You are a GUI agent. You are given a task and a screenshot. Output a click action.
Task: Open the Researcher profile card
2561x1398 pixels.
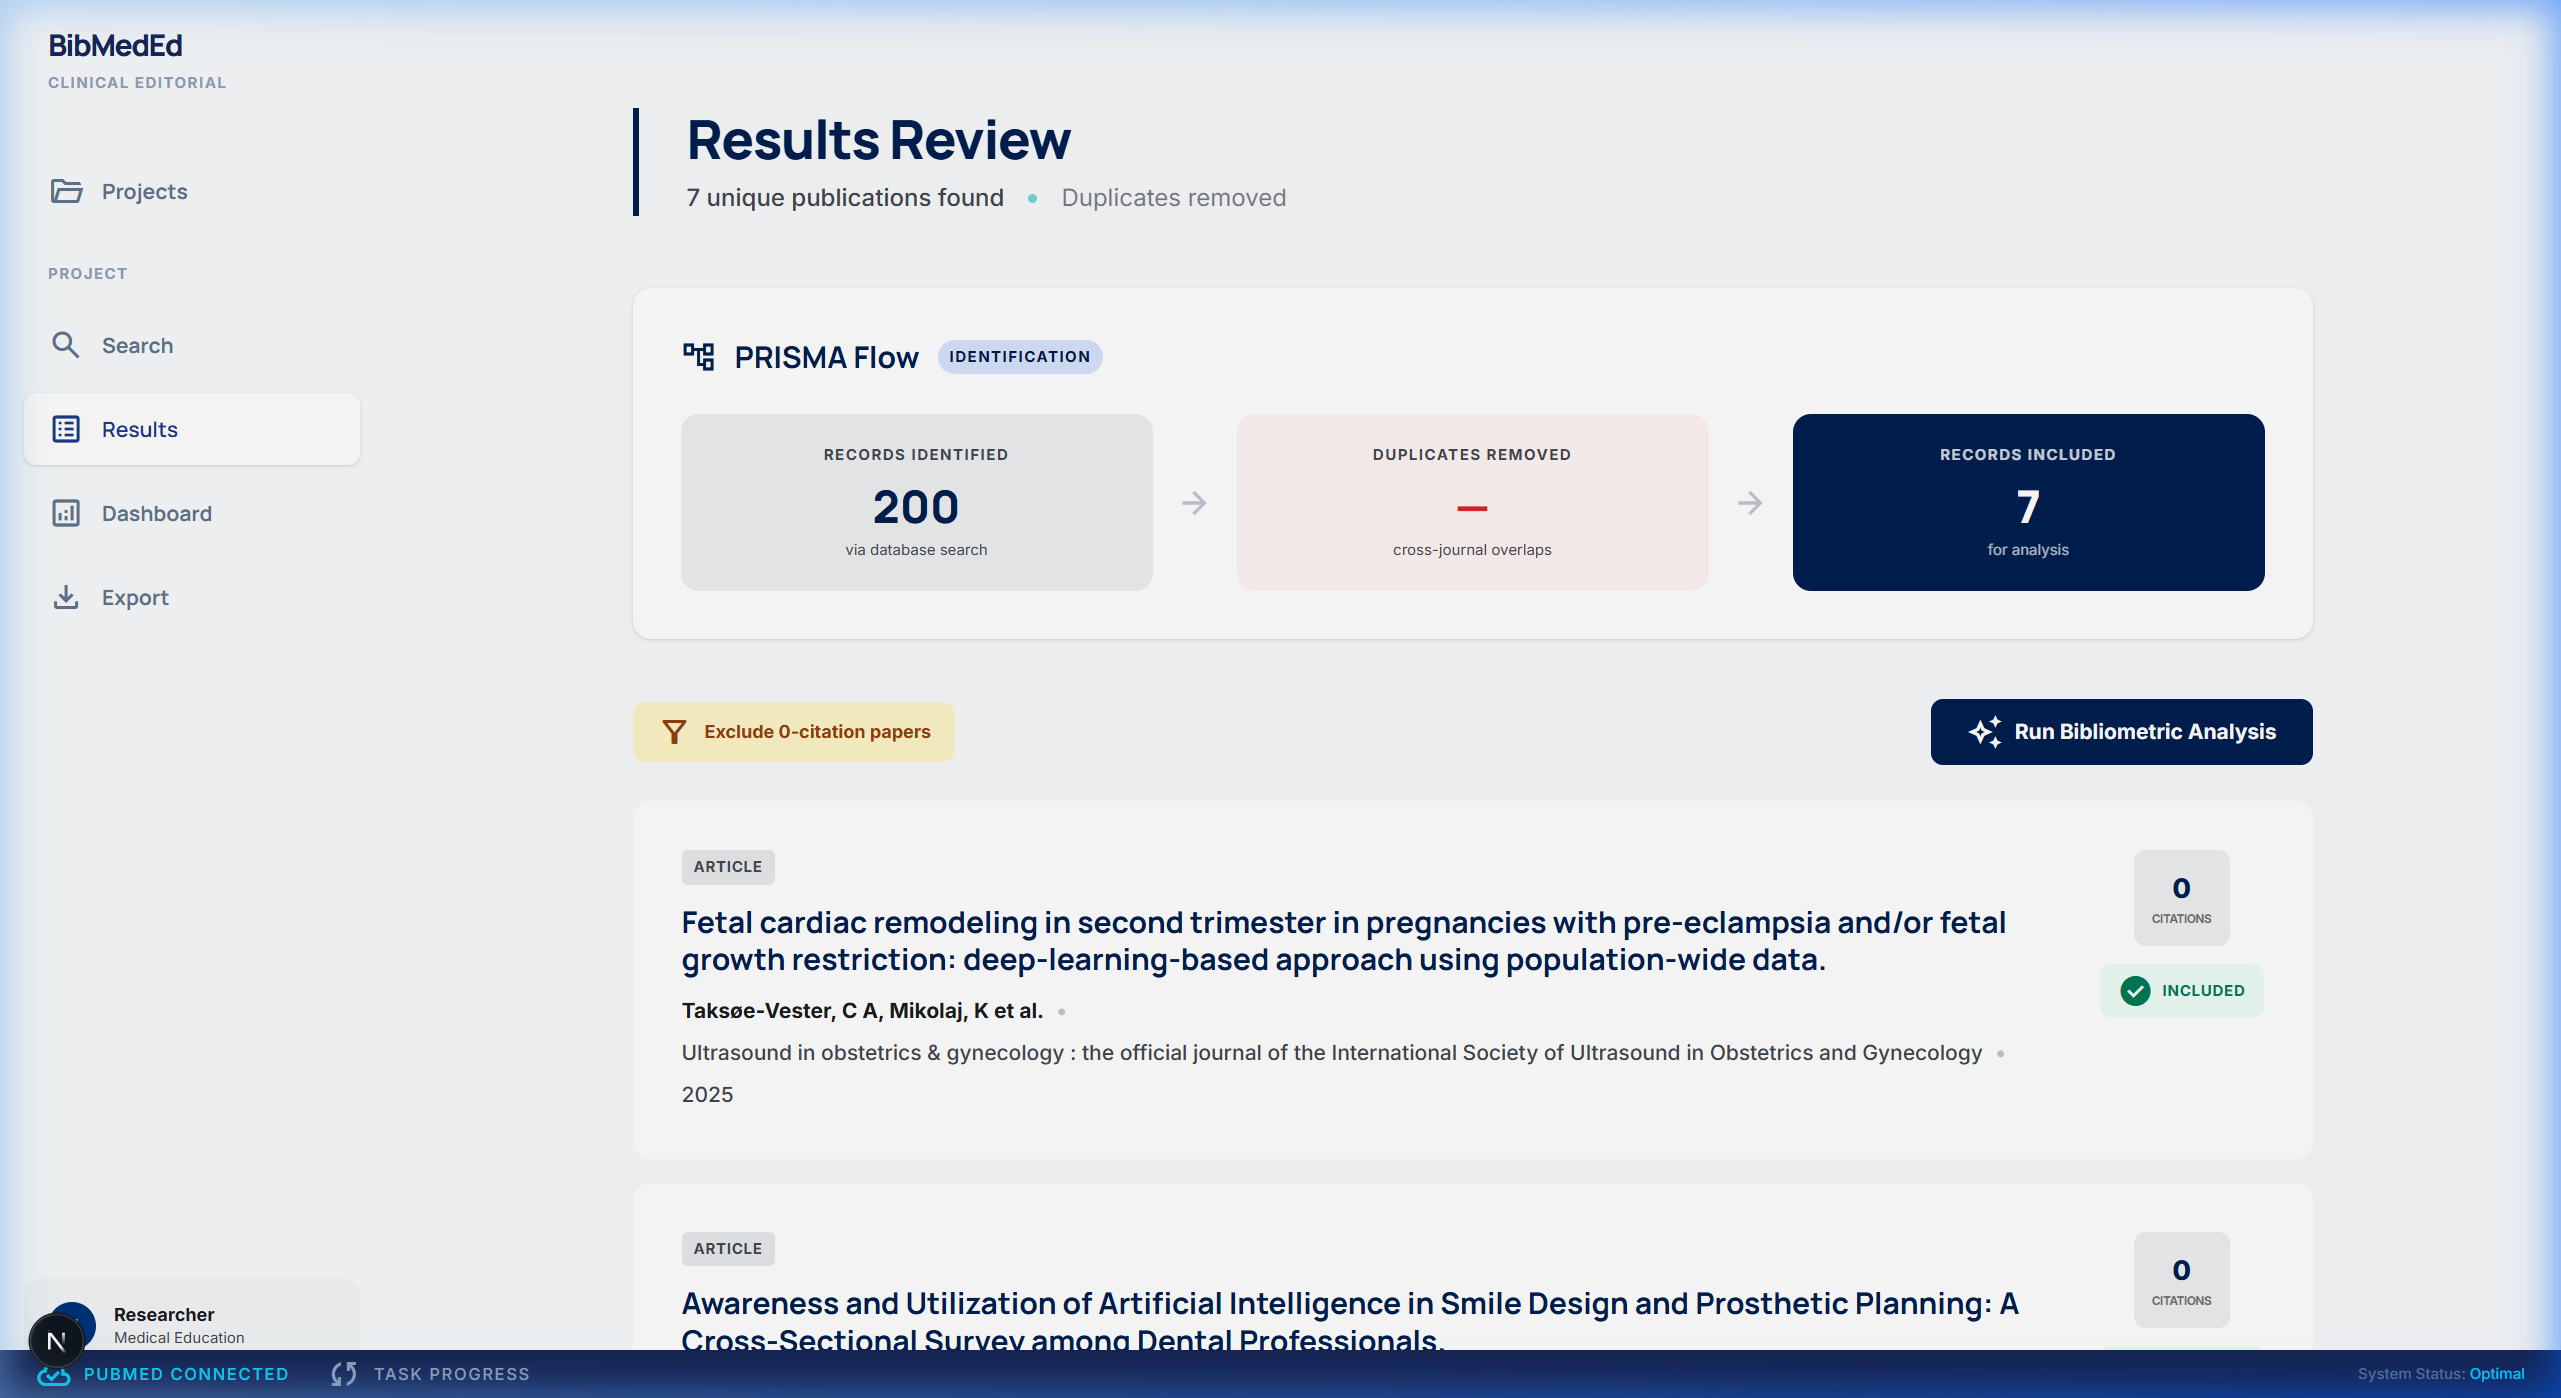pyautogui.click(x=192, y=1314)
